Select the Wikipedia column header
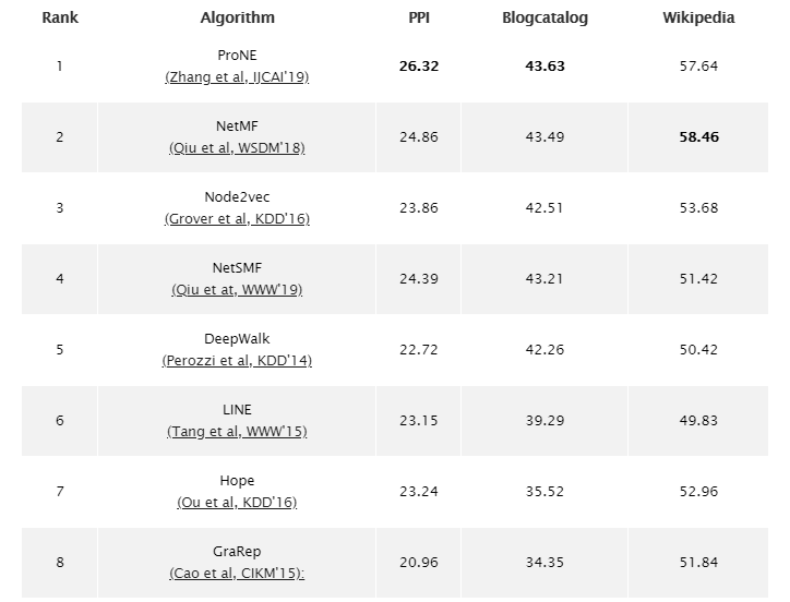This screenshot has height=602, width=790. pos(698,18)
